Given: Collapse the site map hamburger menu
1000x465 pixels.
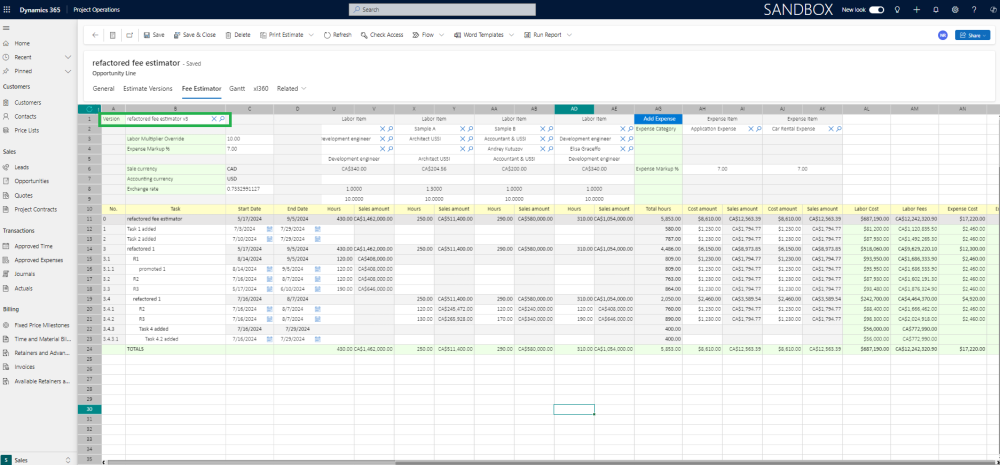Looking at the screenshot, I should pyautogui.click(x=8, y=29).
